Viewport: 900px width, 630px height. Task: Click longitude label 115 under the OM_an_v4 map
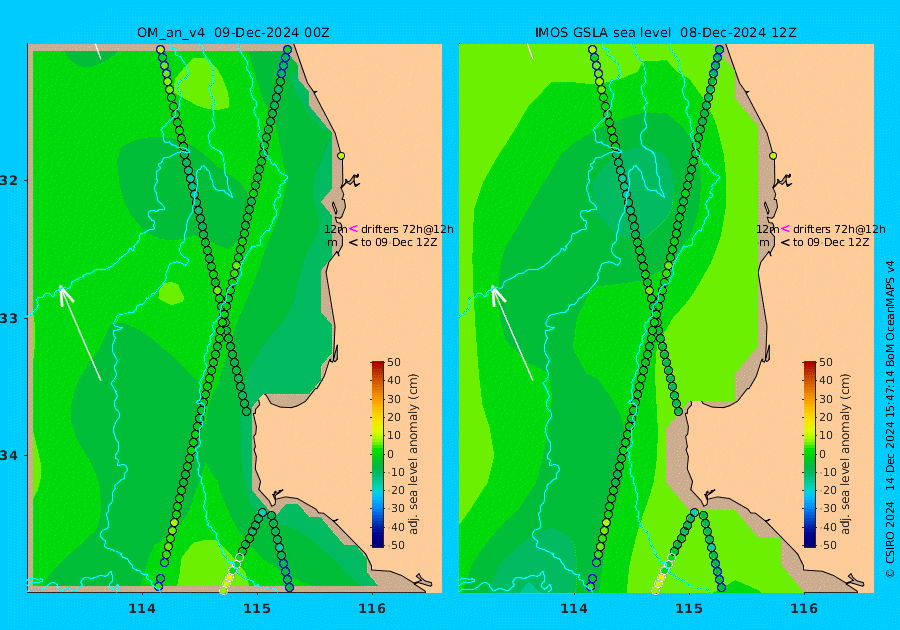click(x=257, y=609)
